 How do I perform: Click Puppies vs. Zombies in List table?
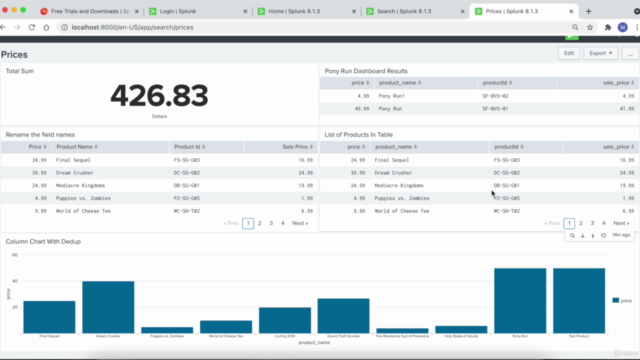402,198
